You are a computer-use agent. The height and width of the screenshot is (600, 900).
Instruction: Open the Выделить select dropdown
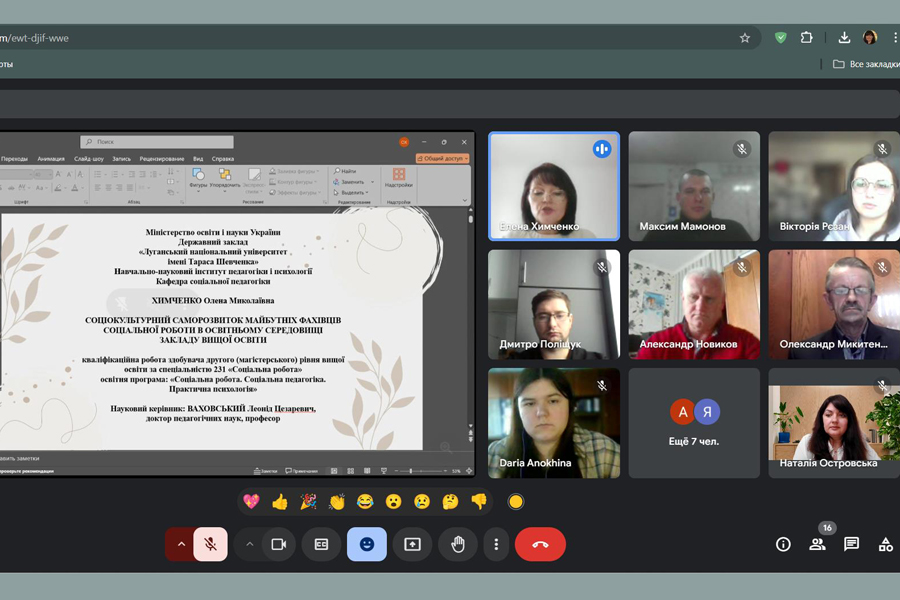351,192
